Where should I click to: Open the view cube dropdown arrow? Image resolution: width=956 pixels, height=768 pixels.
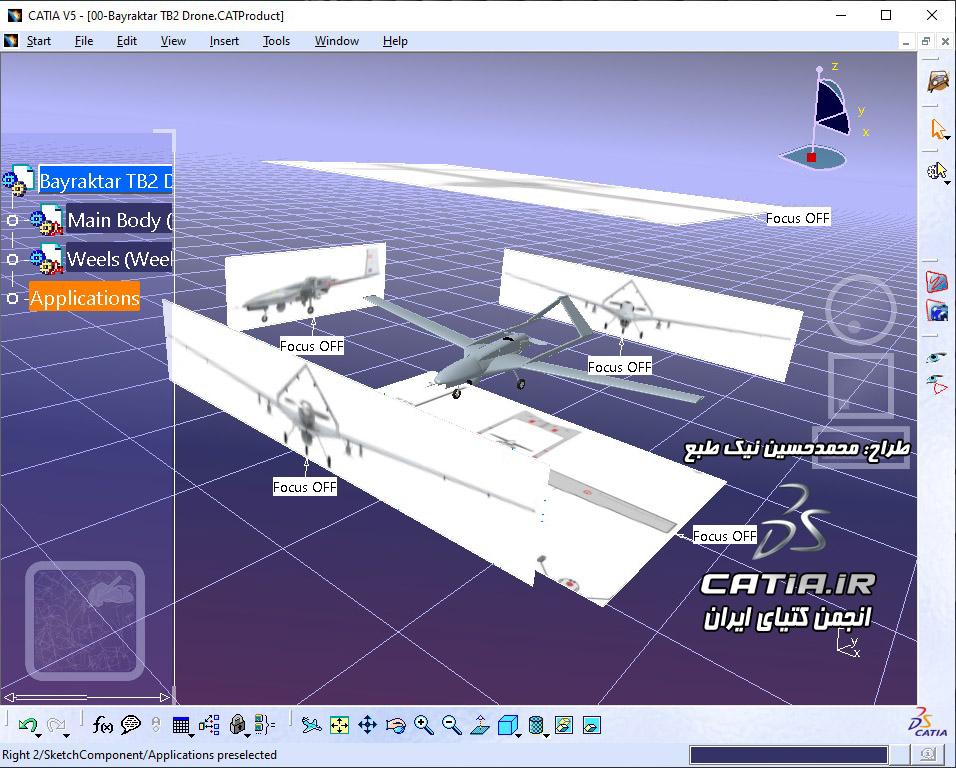pyautogui.click(x=518, y=736)
